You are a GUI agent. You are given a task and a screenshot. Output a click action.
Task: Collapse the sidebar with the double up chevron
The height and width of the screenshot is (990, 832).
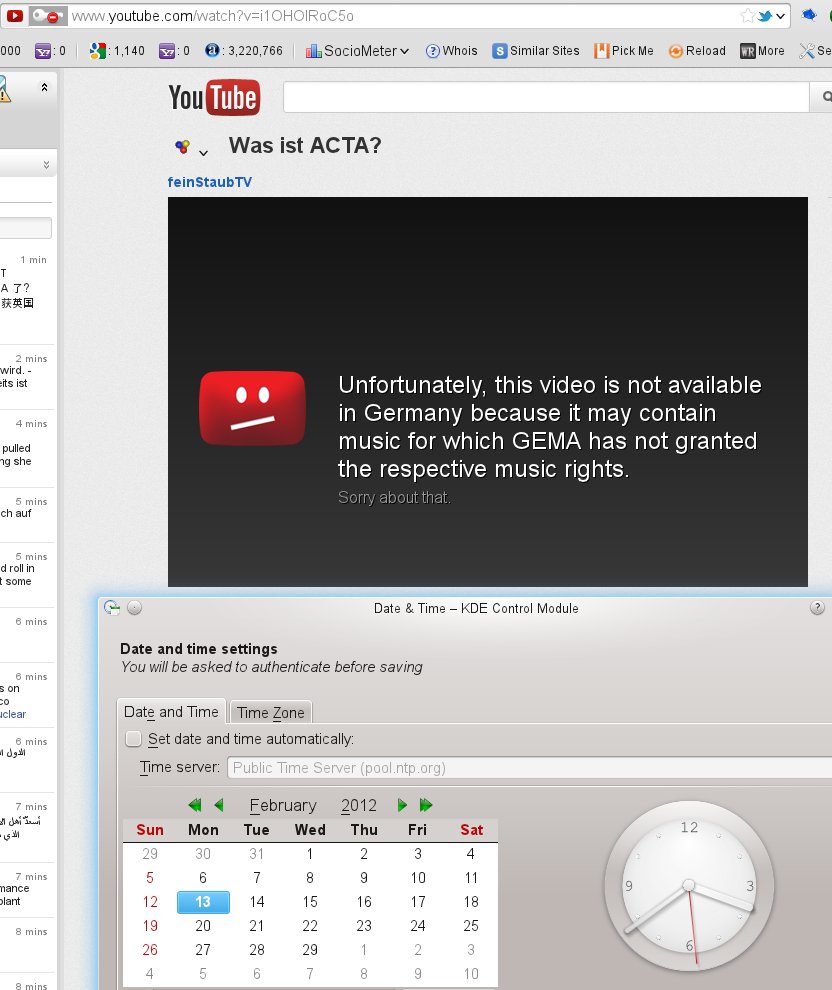[44, 87]
